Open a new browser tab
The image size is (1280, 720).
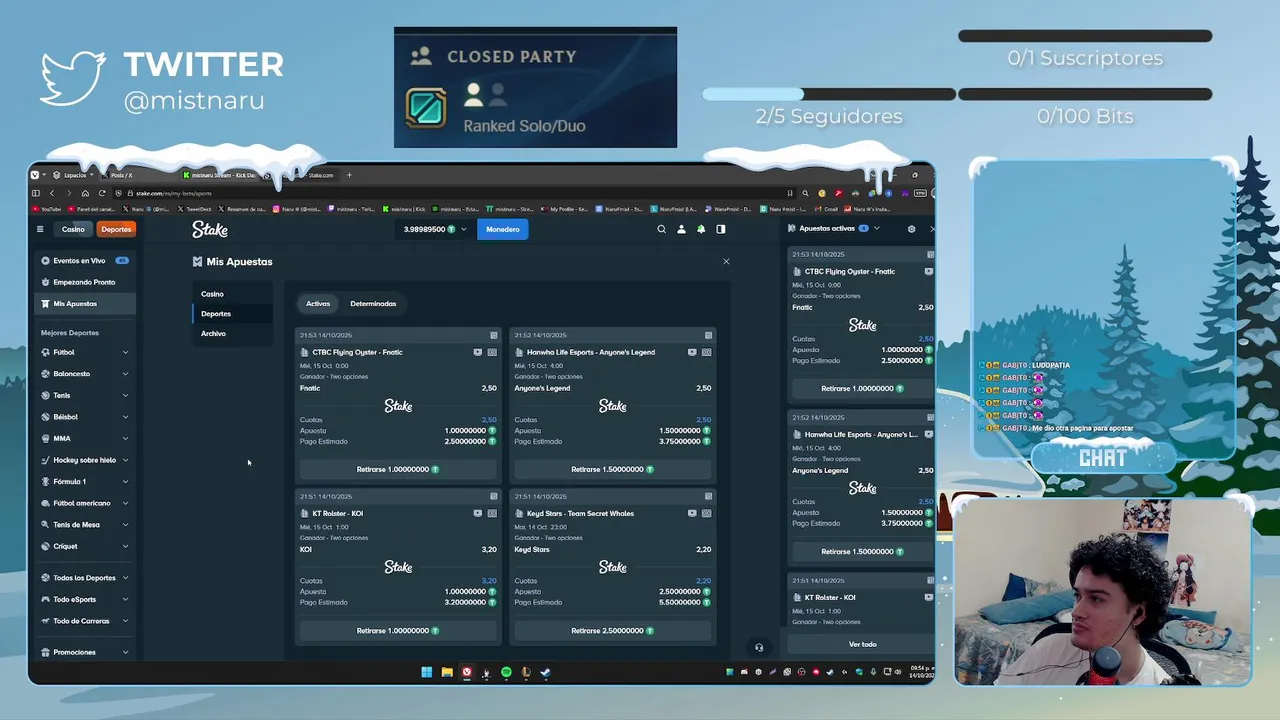349,175
